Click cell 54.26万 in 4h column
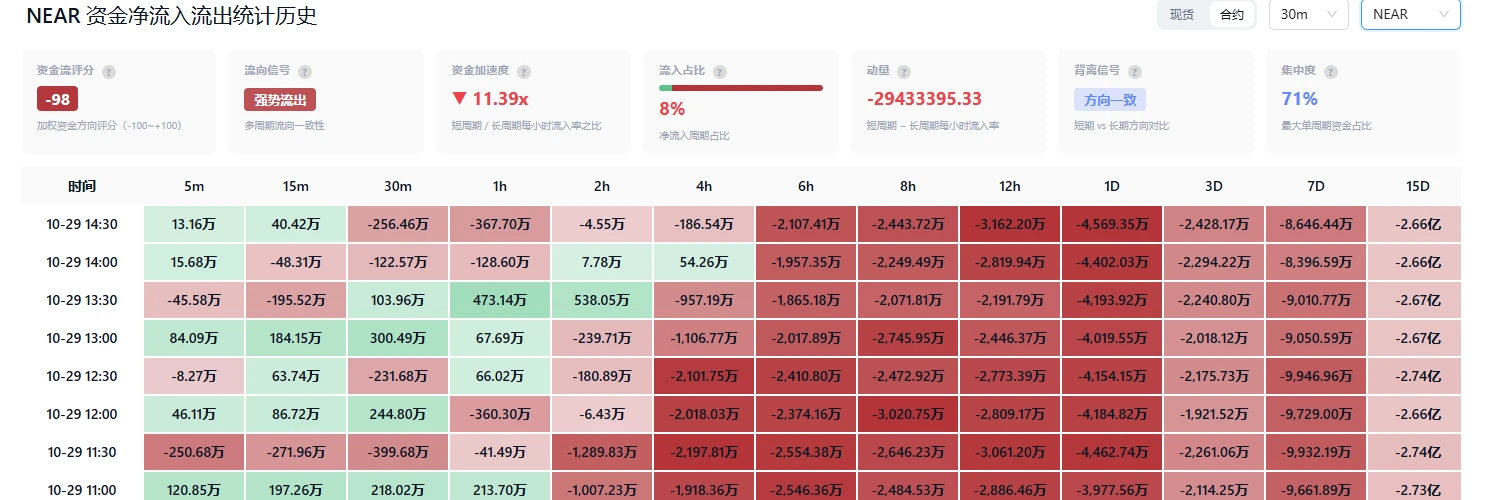Screen dimensions: 1507x500 pos(705,262)
